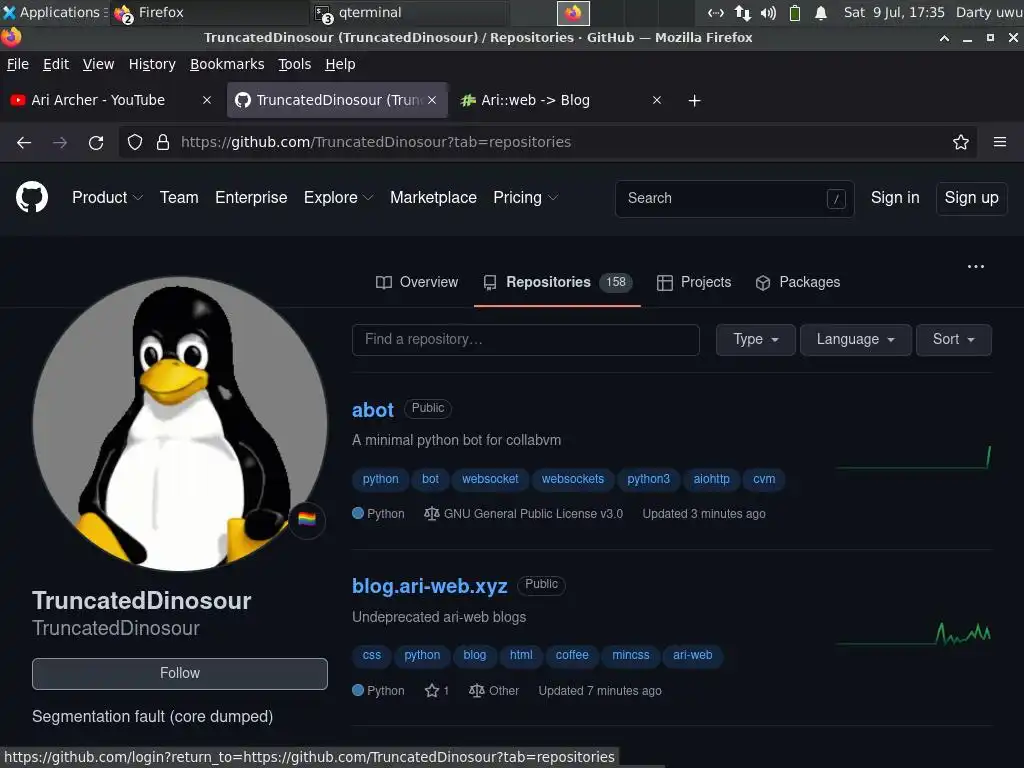The height and width of the screenshot is (768, 1024).
Task: Click the volume icon in system tray
Action: (768, 12)
